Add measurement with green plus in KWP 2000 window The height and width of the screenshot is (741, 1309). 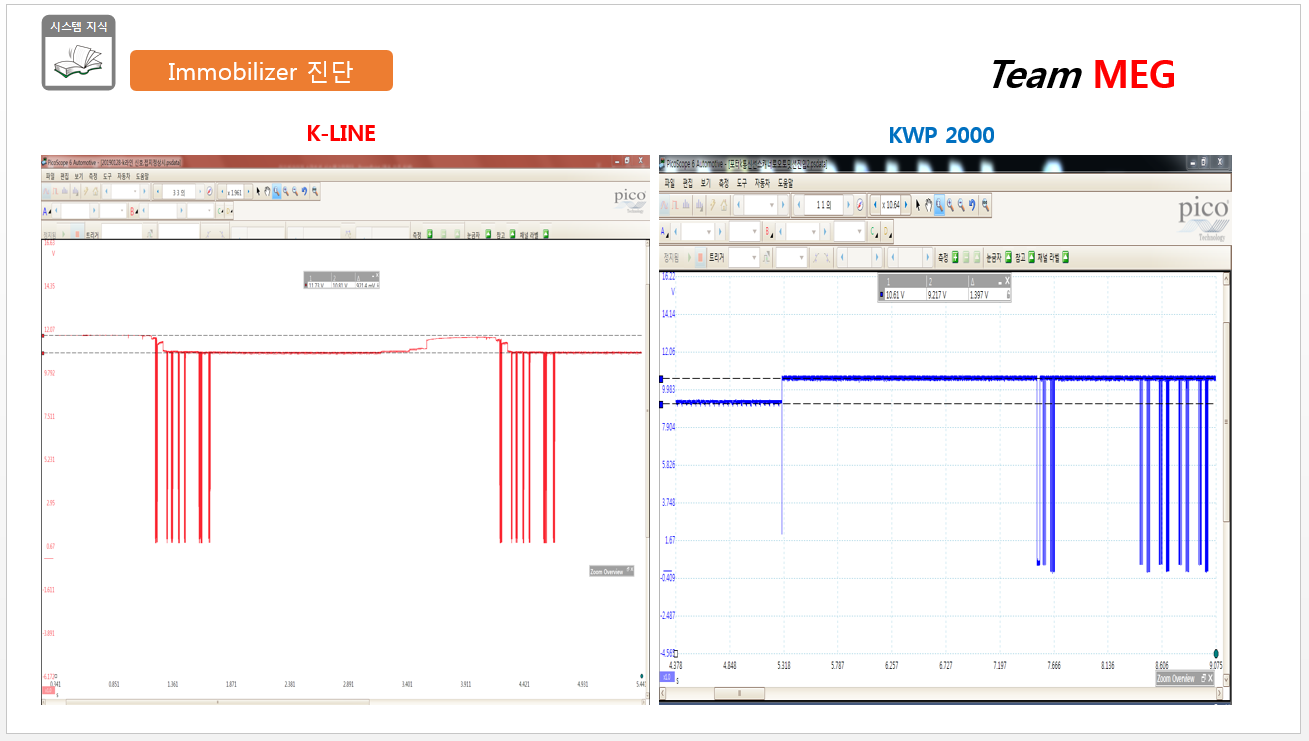tap(955, 257)
